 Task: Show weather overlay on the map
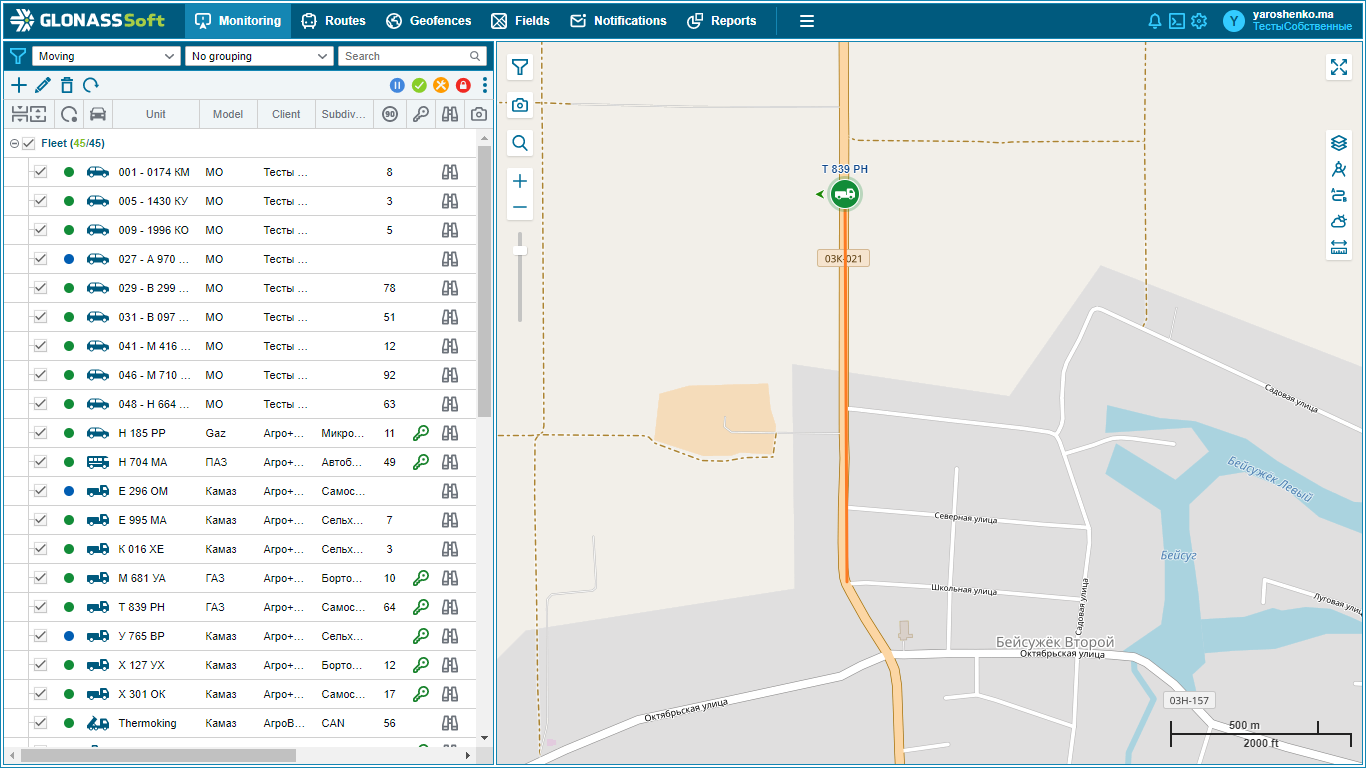[1339, 221]
